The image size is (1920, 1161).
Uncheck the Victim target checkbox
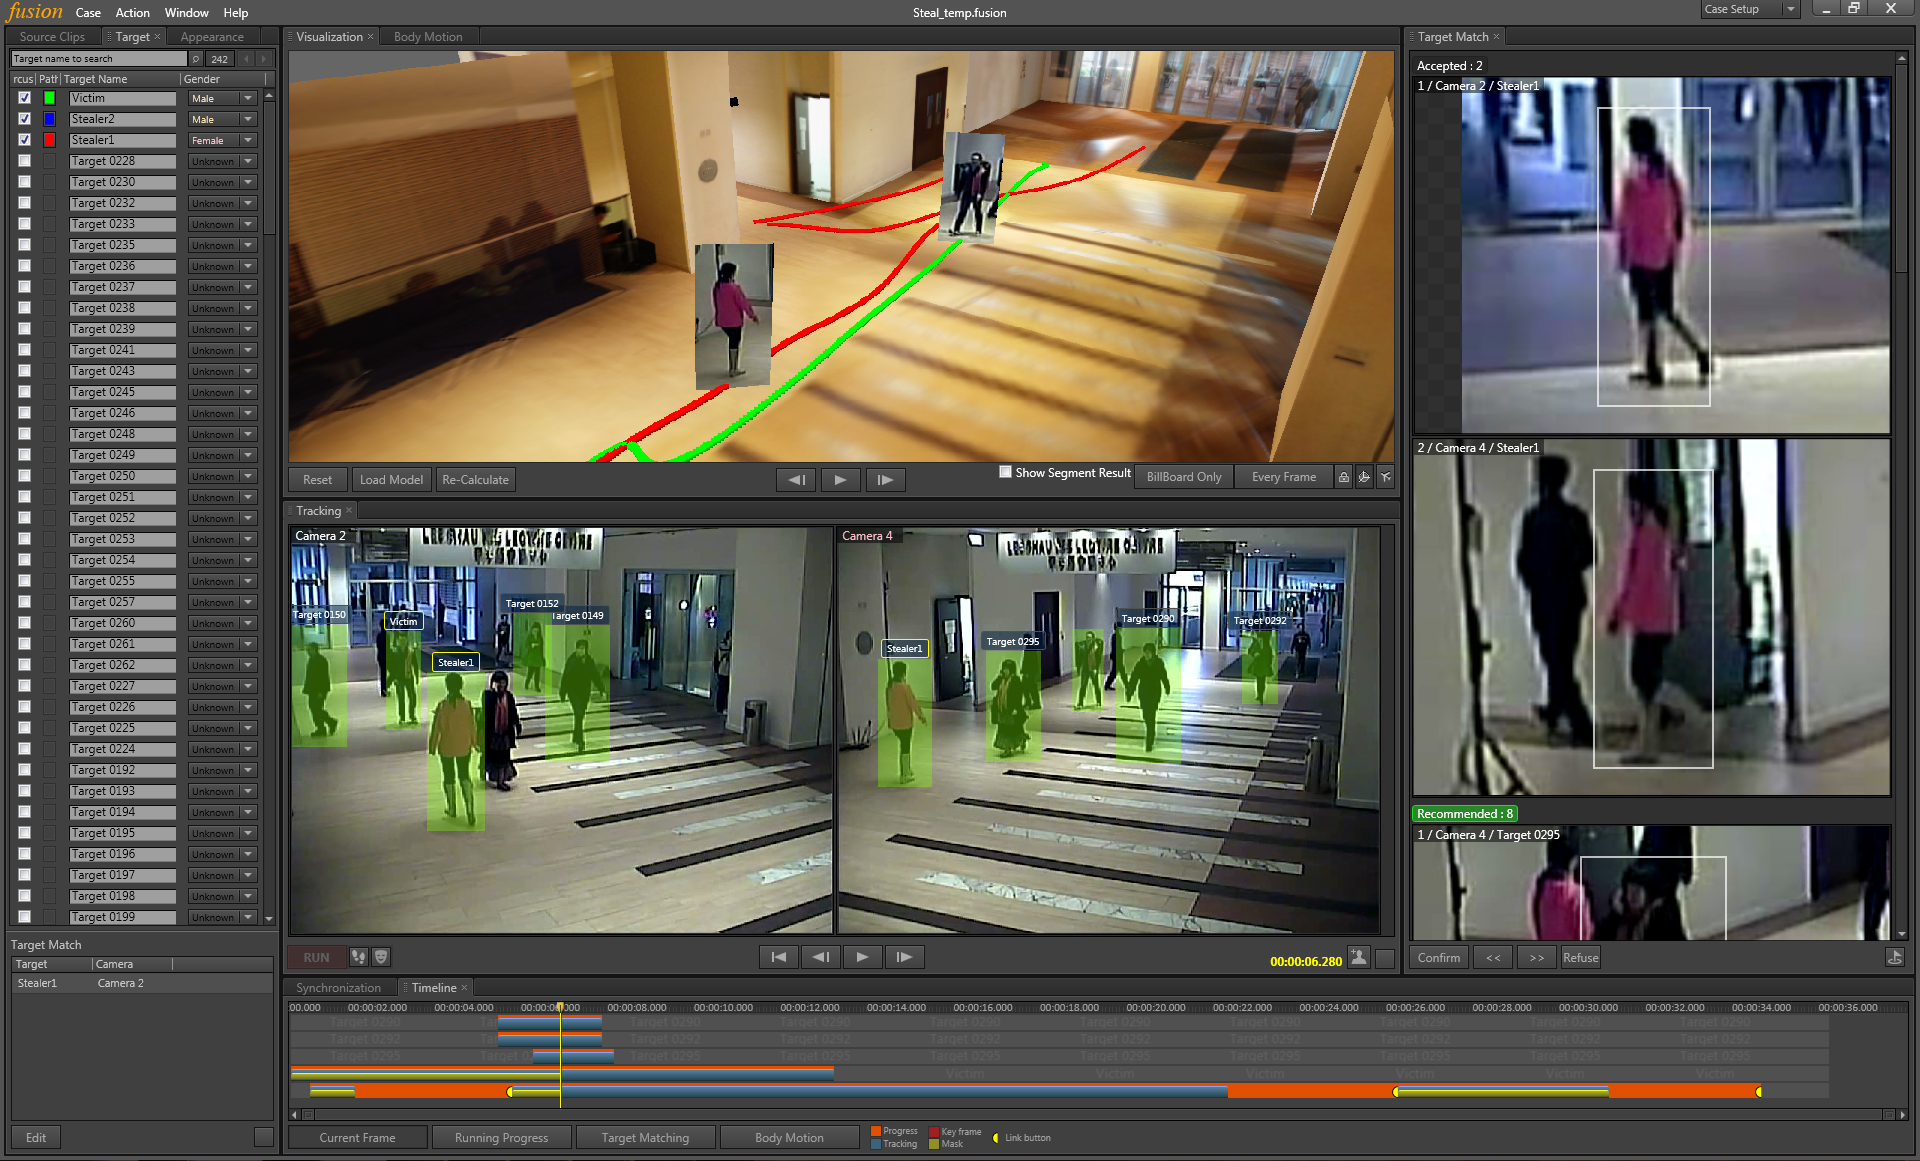pyautogui.click(x=25, y=98)
